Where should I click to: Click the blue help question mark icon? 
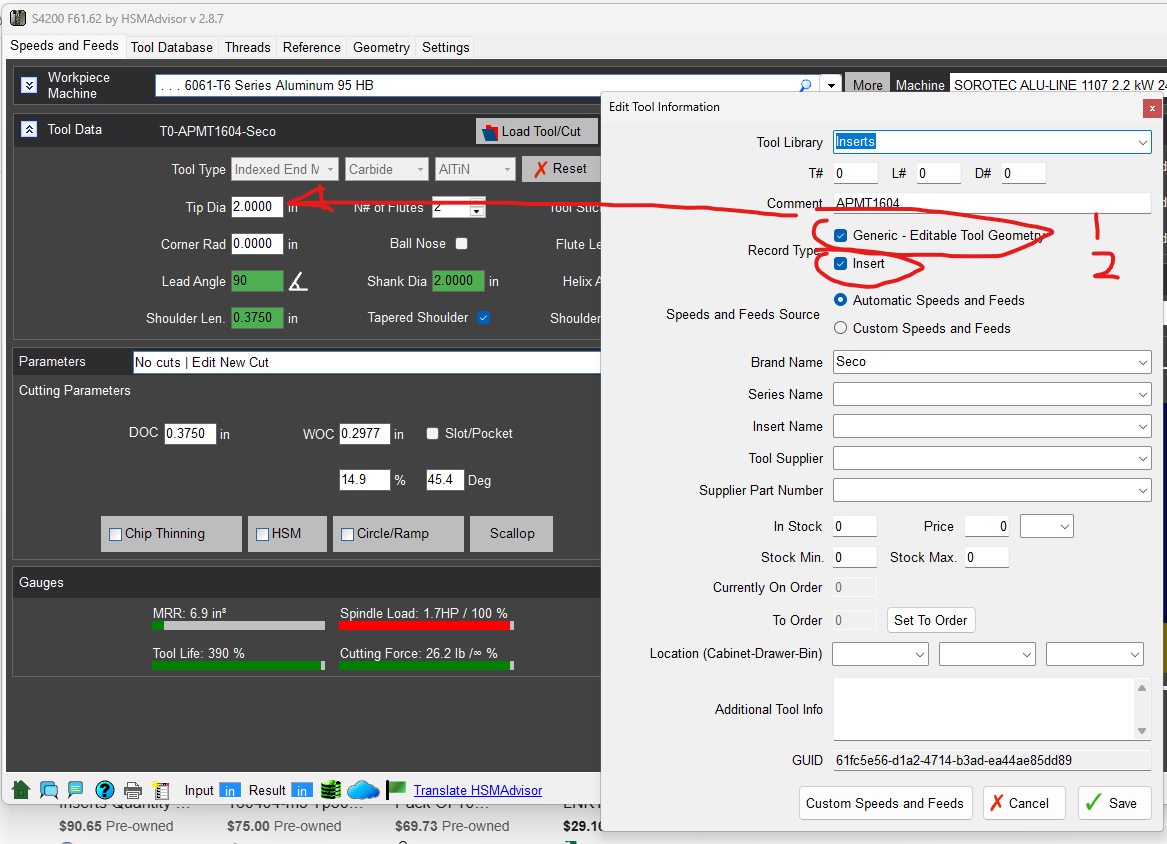pos(105,790)
